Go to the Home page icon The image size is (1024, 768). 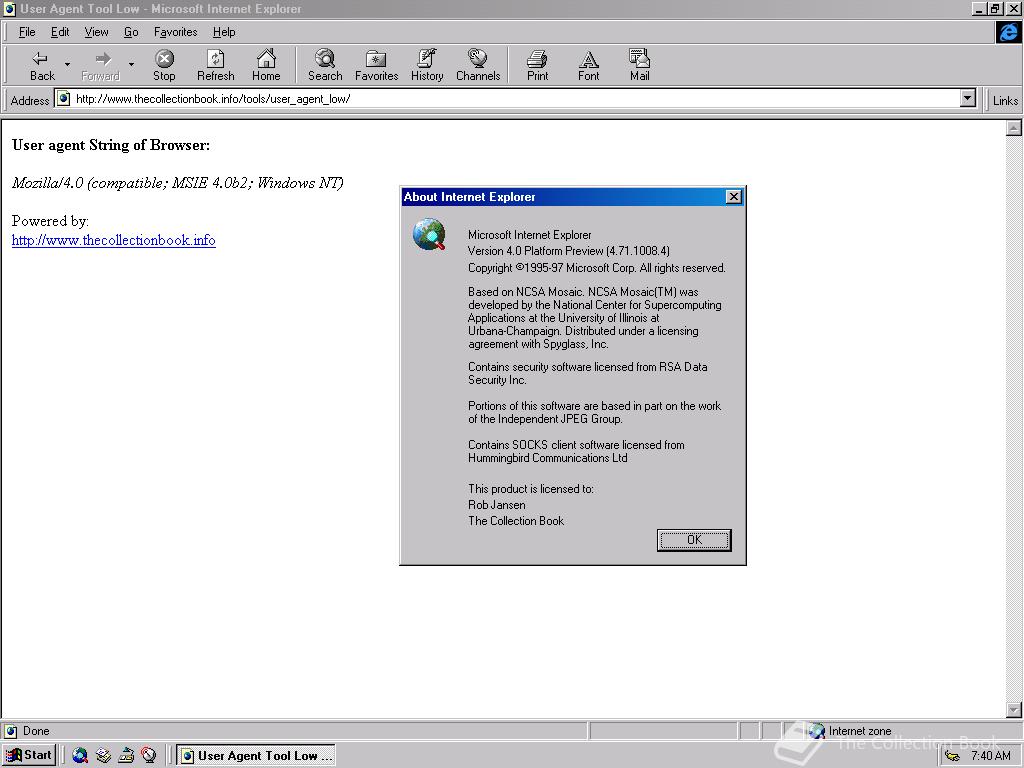pyautogui.click(x=266, y=65)
